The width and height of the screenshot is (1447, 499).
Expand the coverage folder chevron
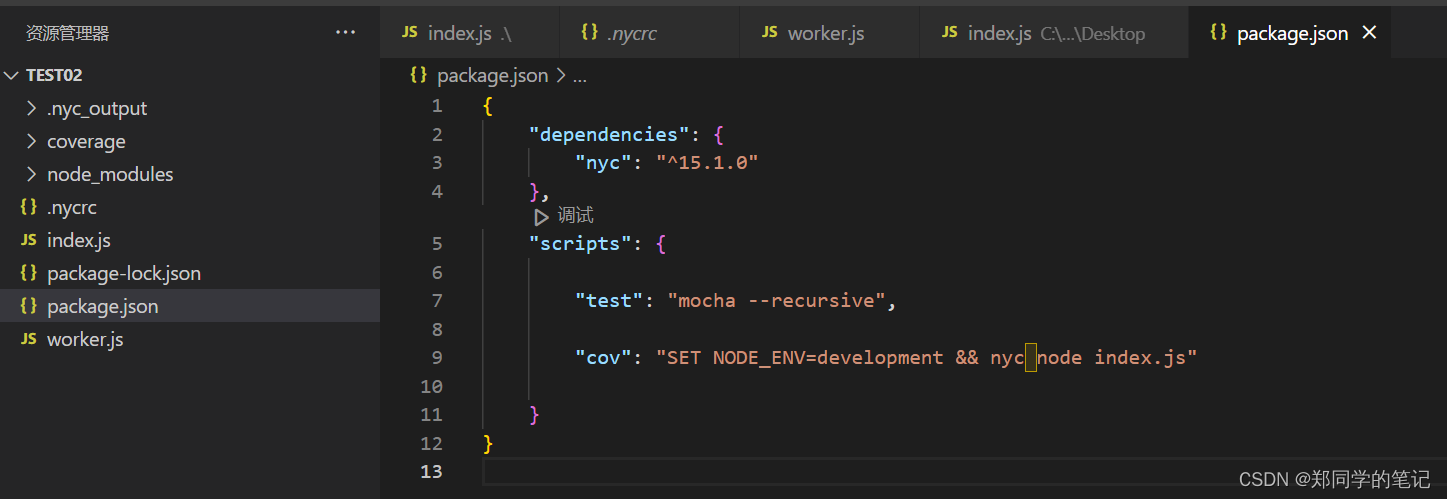click(31, 141)
